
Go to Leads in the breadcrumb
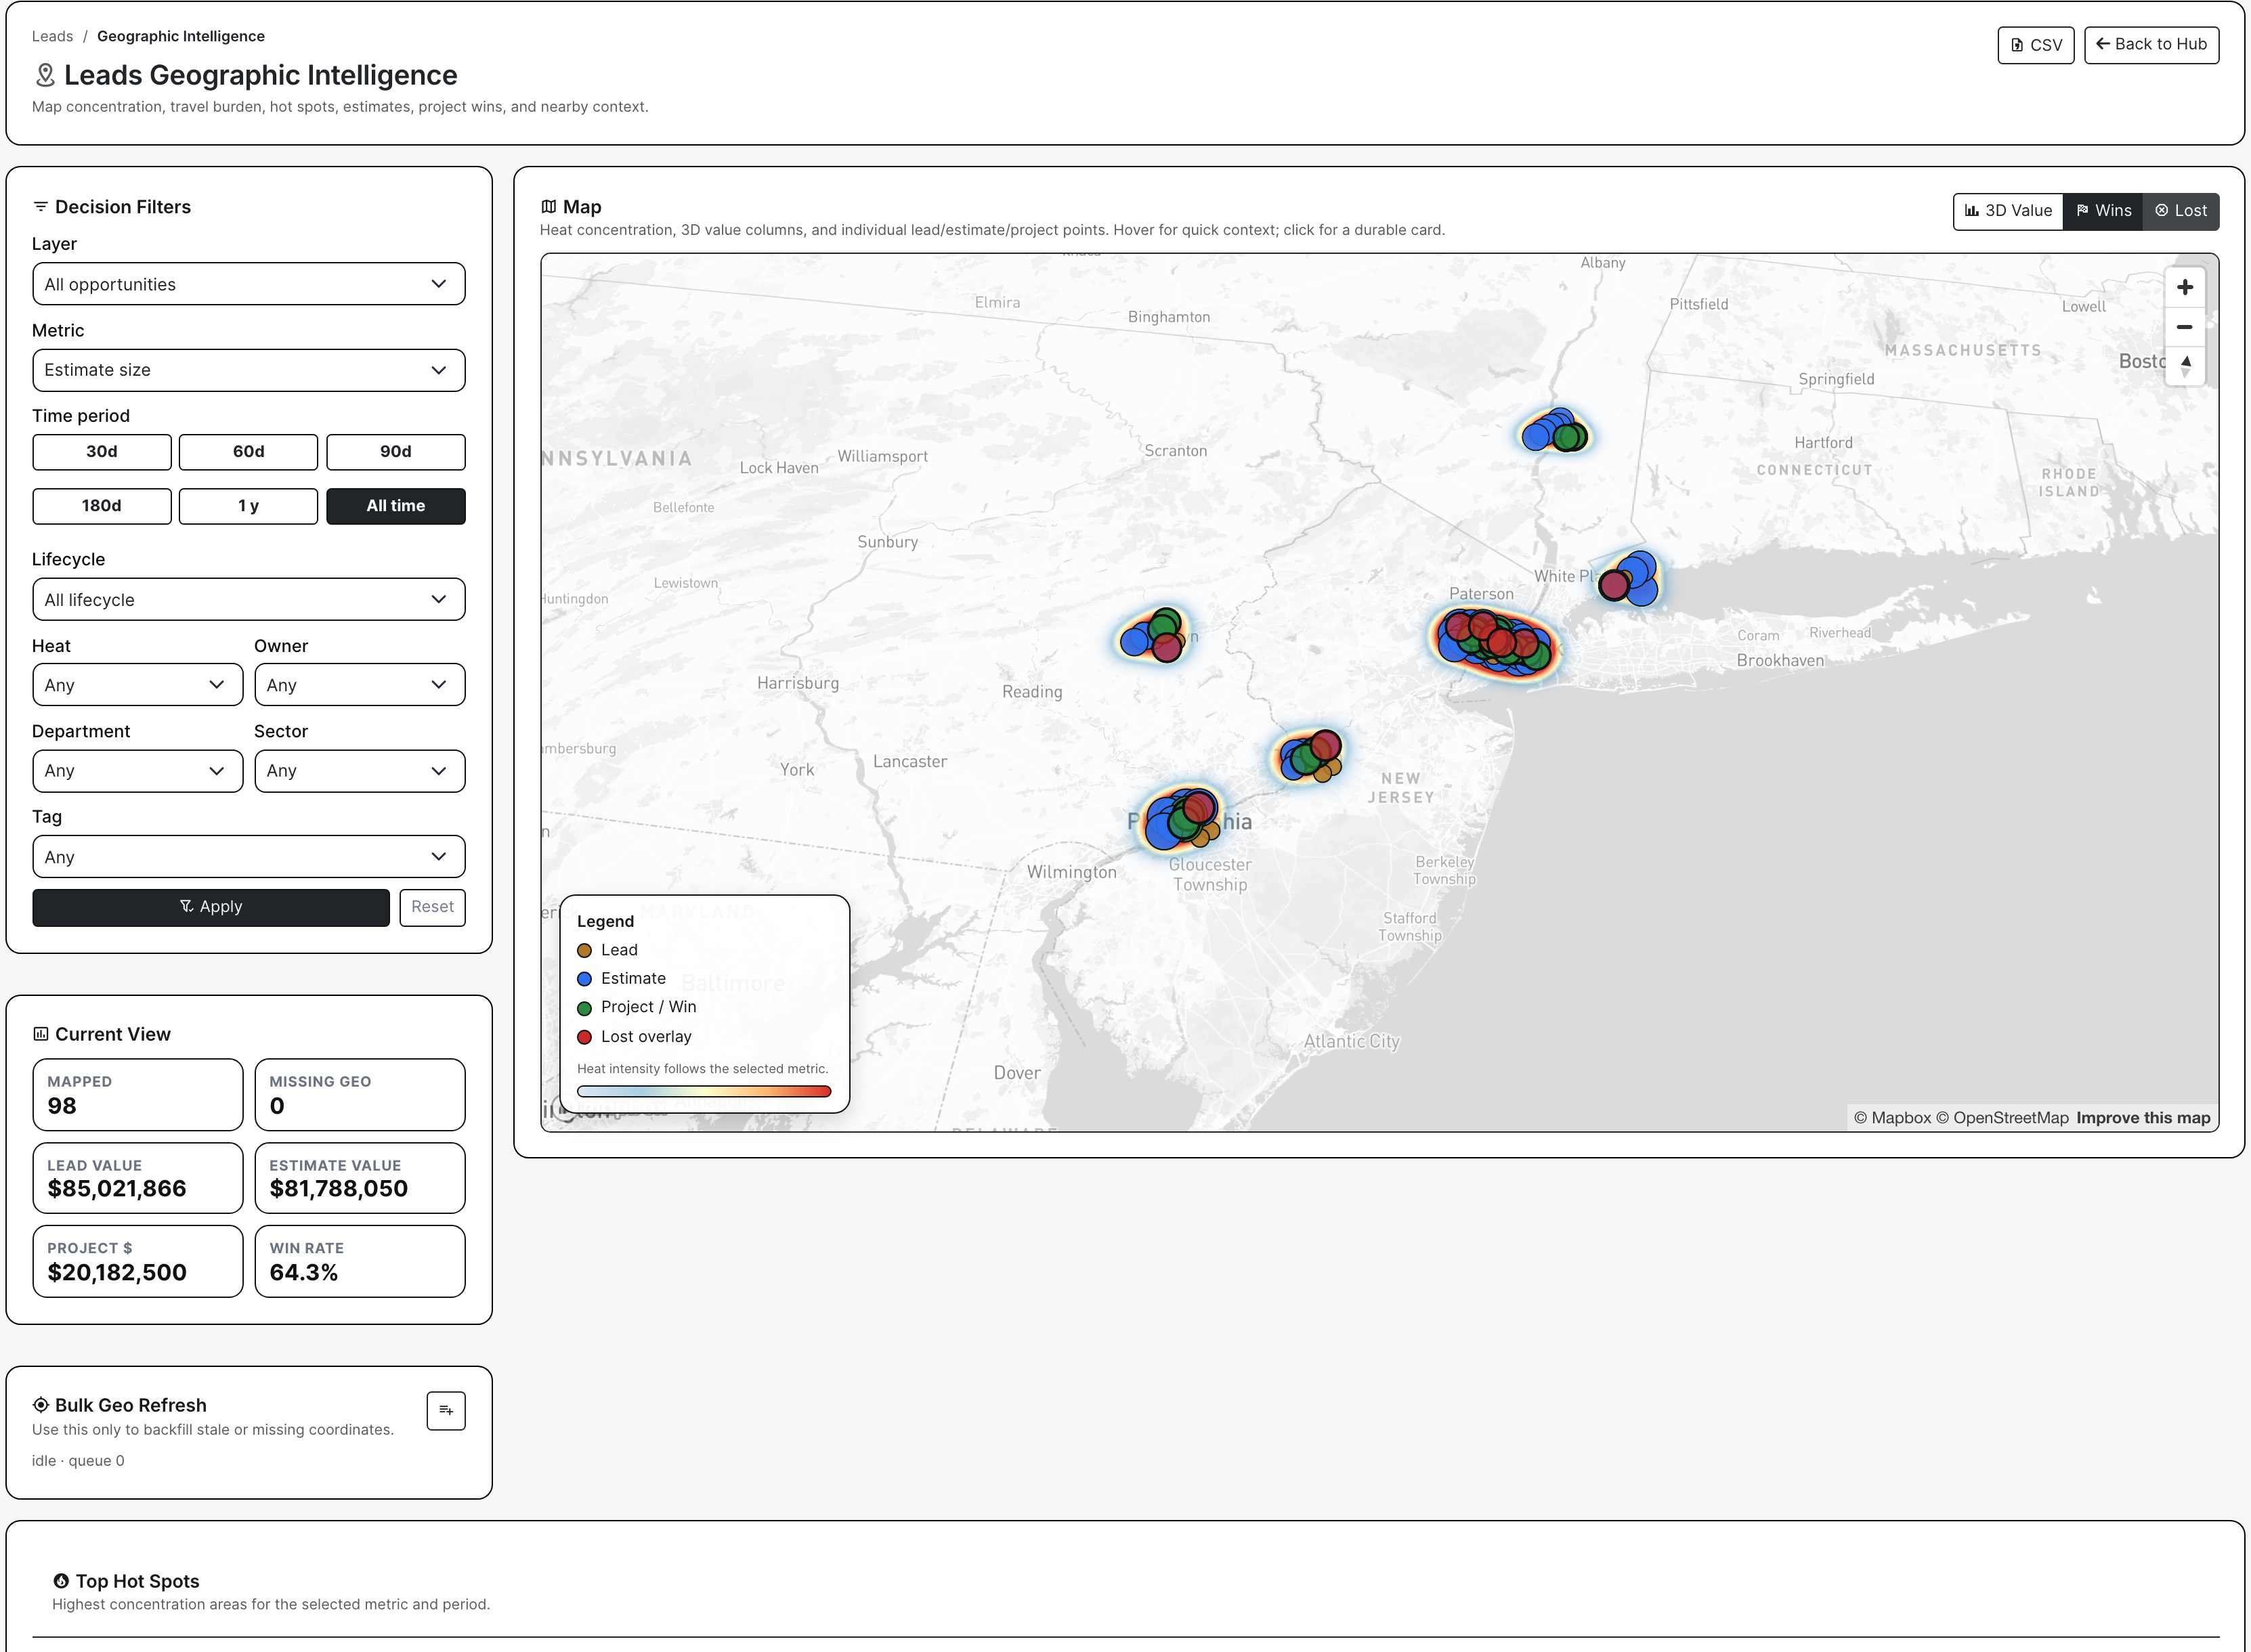pos(52,36)
